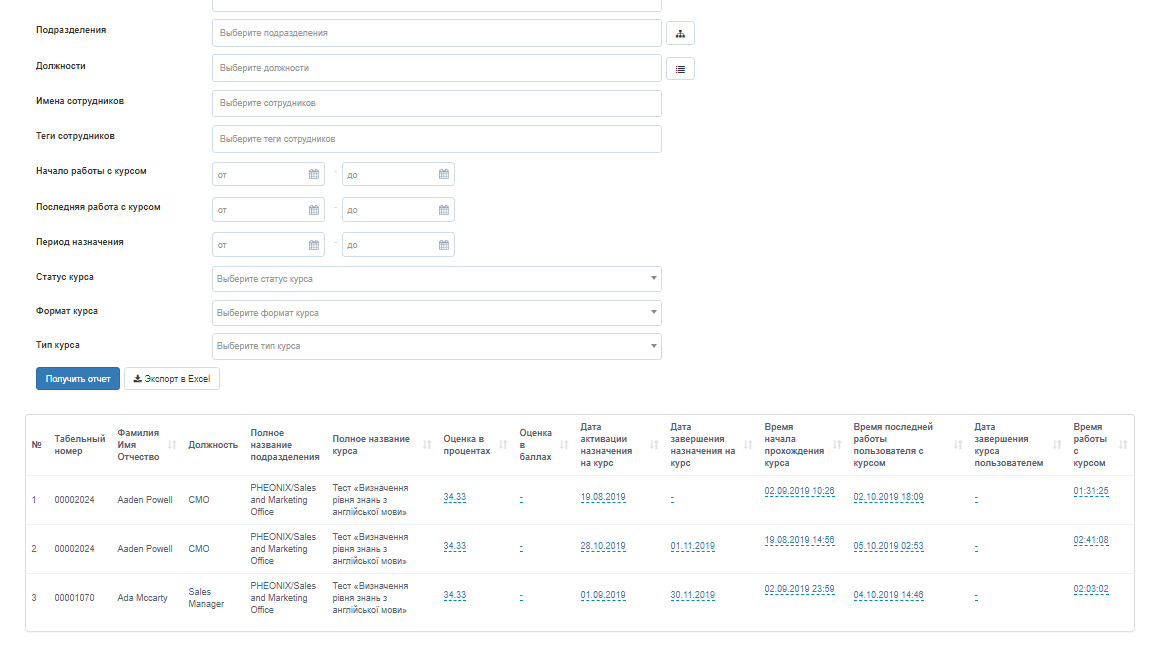
Task: Focus the 'Выберите должности' field
Action: point(436,68)
